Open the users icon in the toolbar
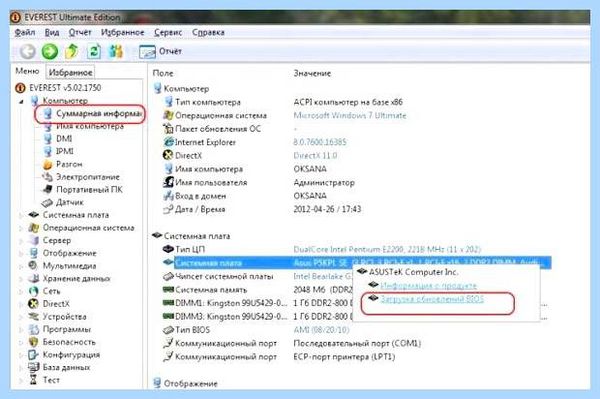The width and height of the screenshot is (600, 399). 116,51
